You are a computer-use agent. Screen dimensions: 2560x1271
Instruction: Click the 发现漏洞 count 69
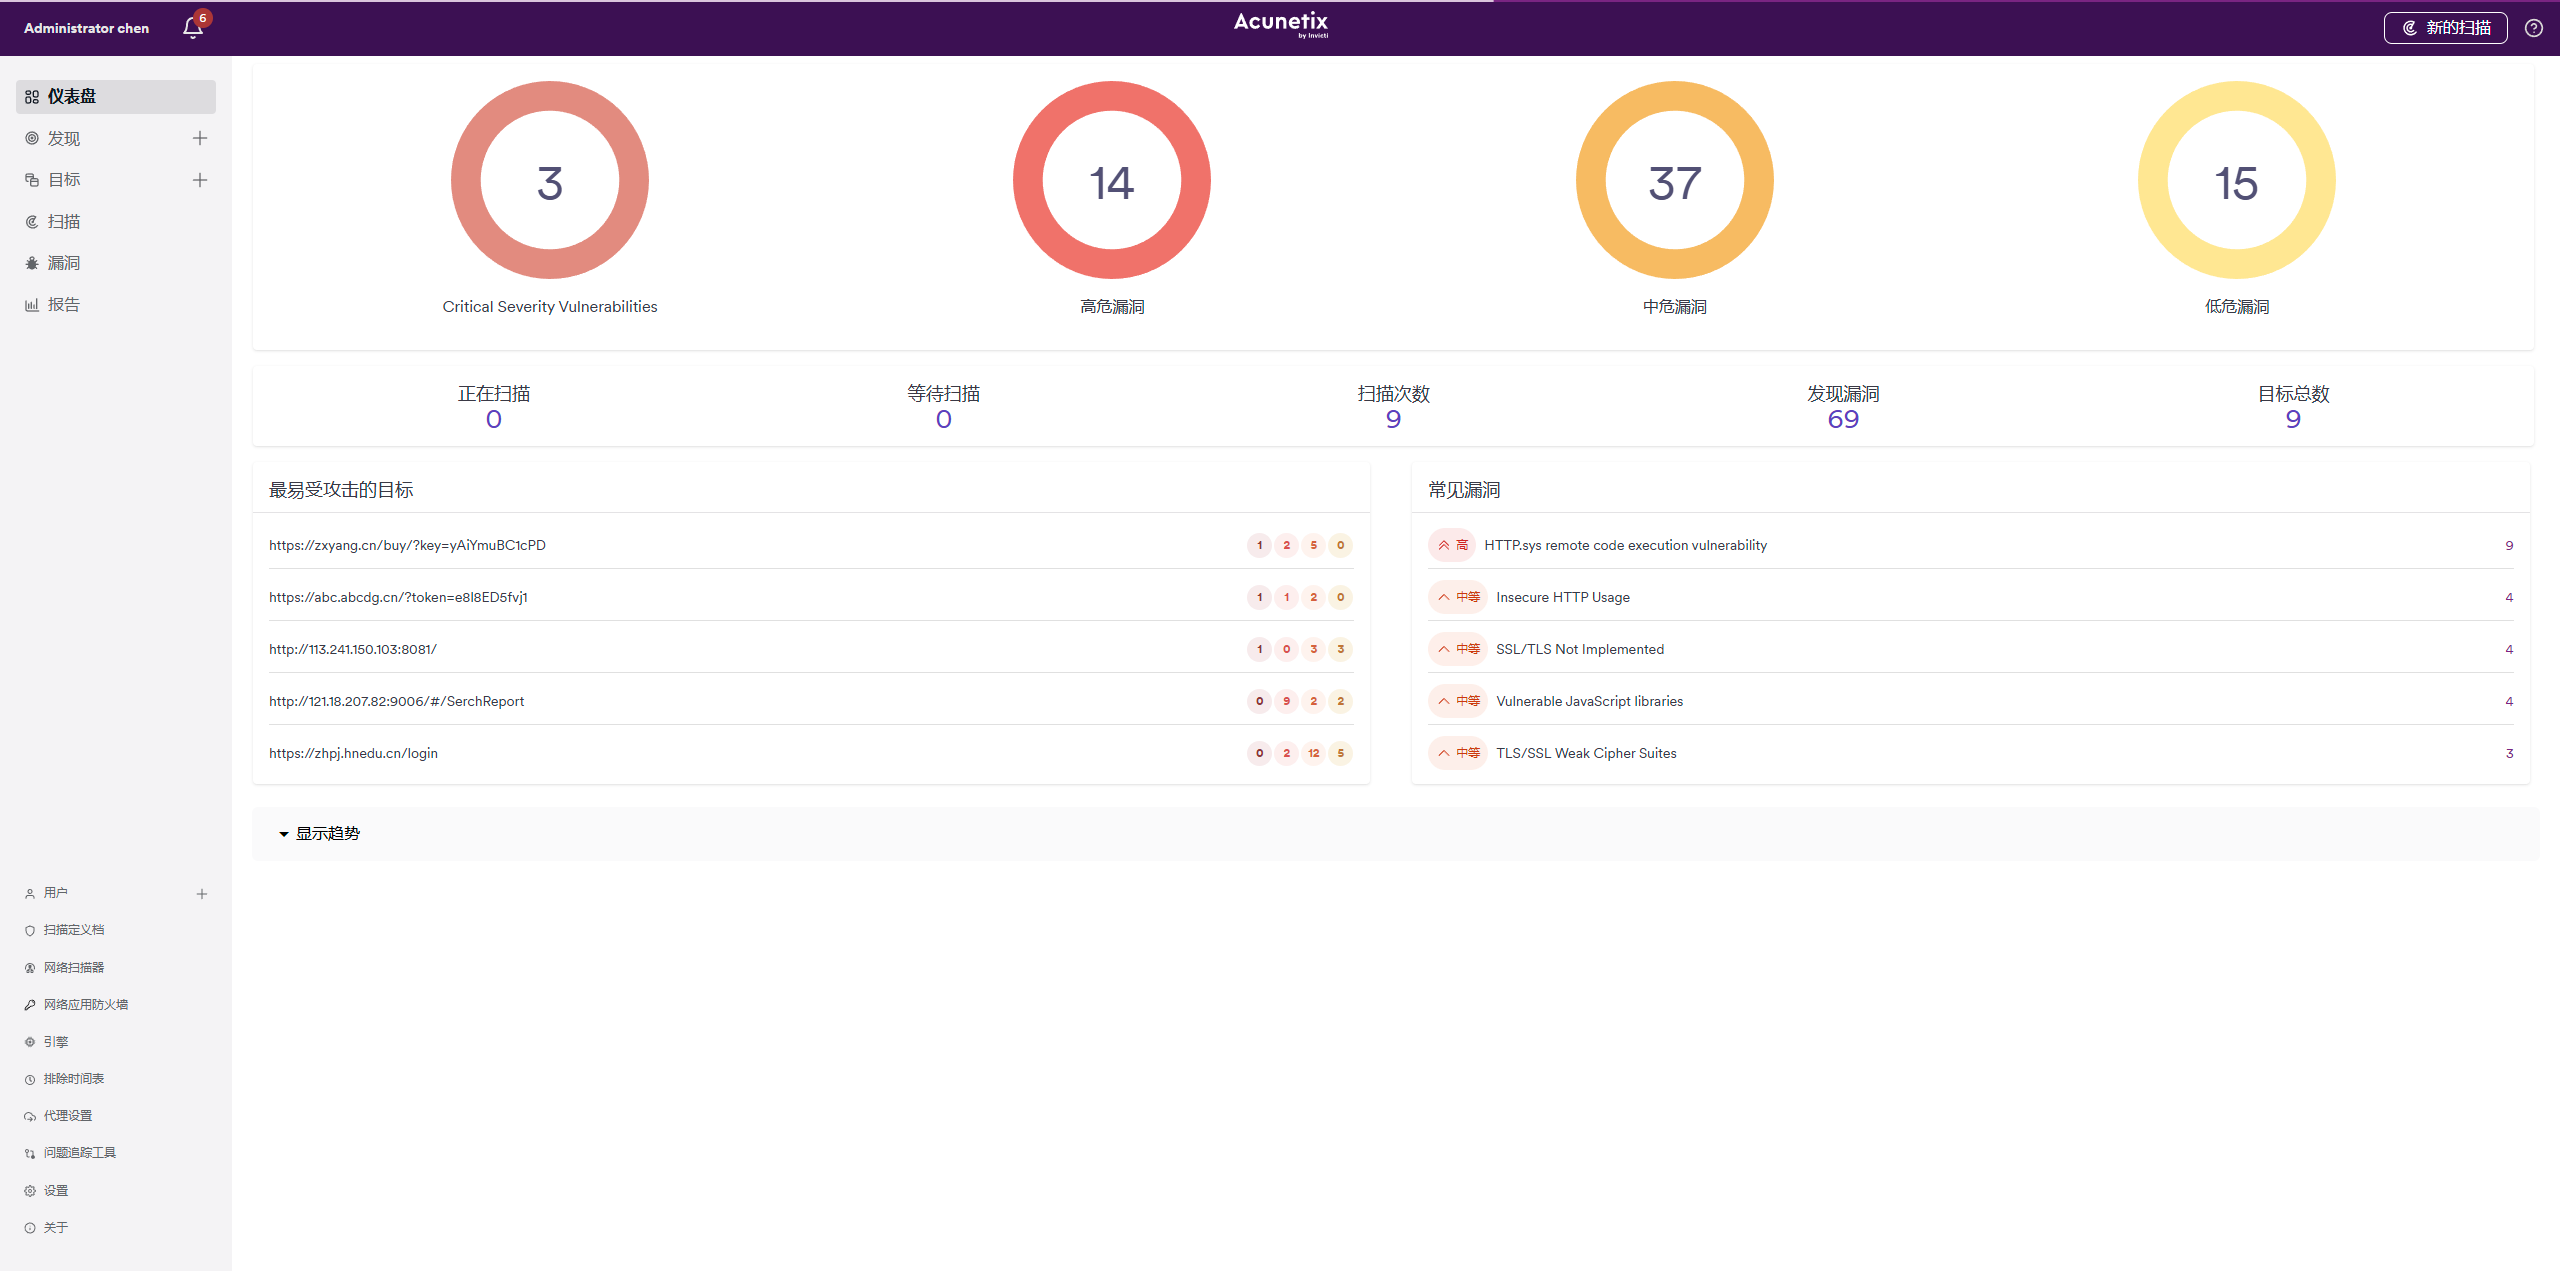coord(1842,419)
